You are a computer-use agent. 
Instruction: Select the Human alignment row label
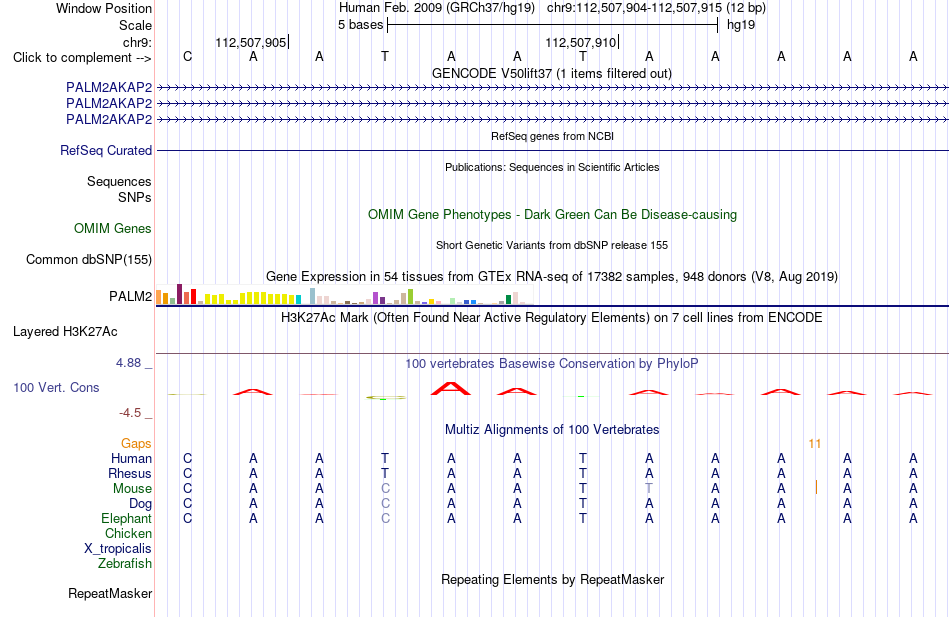pyautogui.click(x=131, y=459)
